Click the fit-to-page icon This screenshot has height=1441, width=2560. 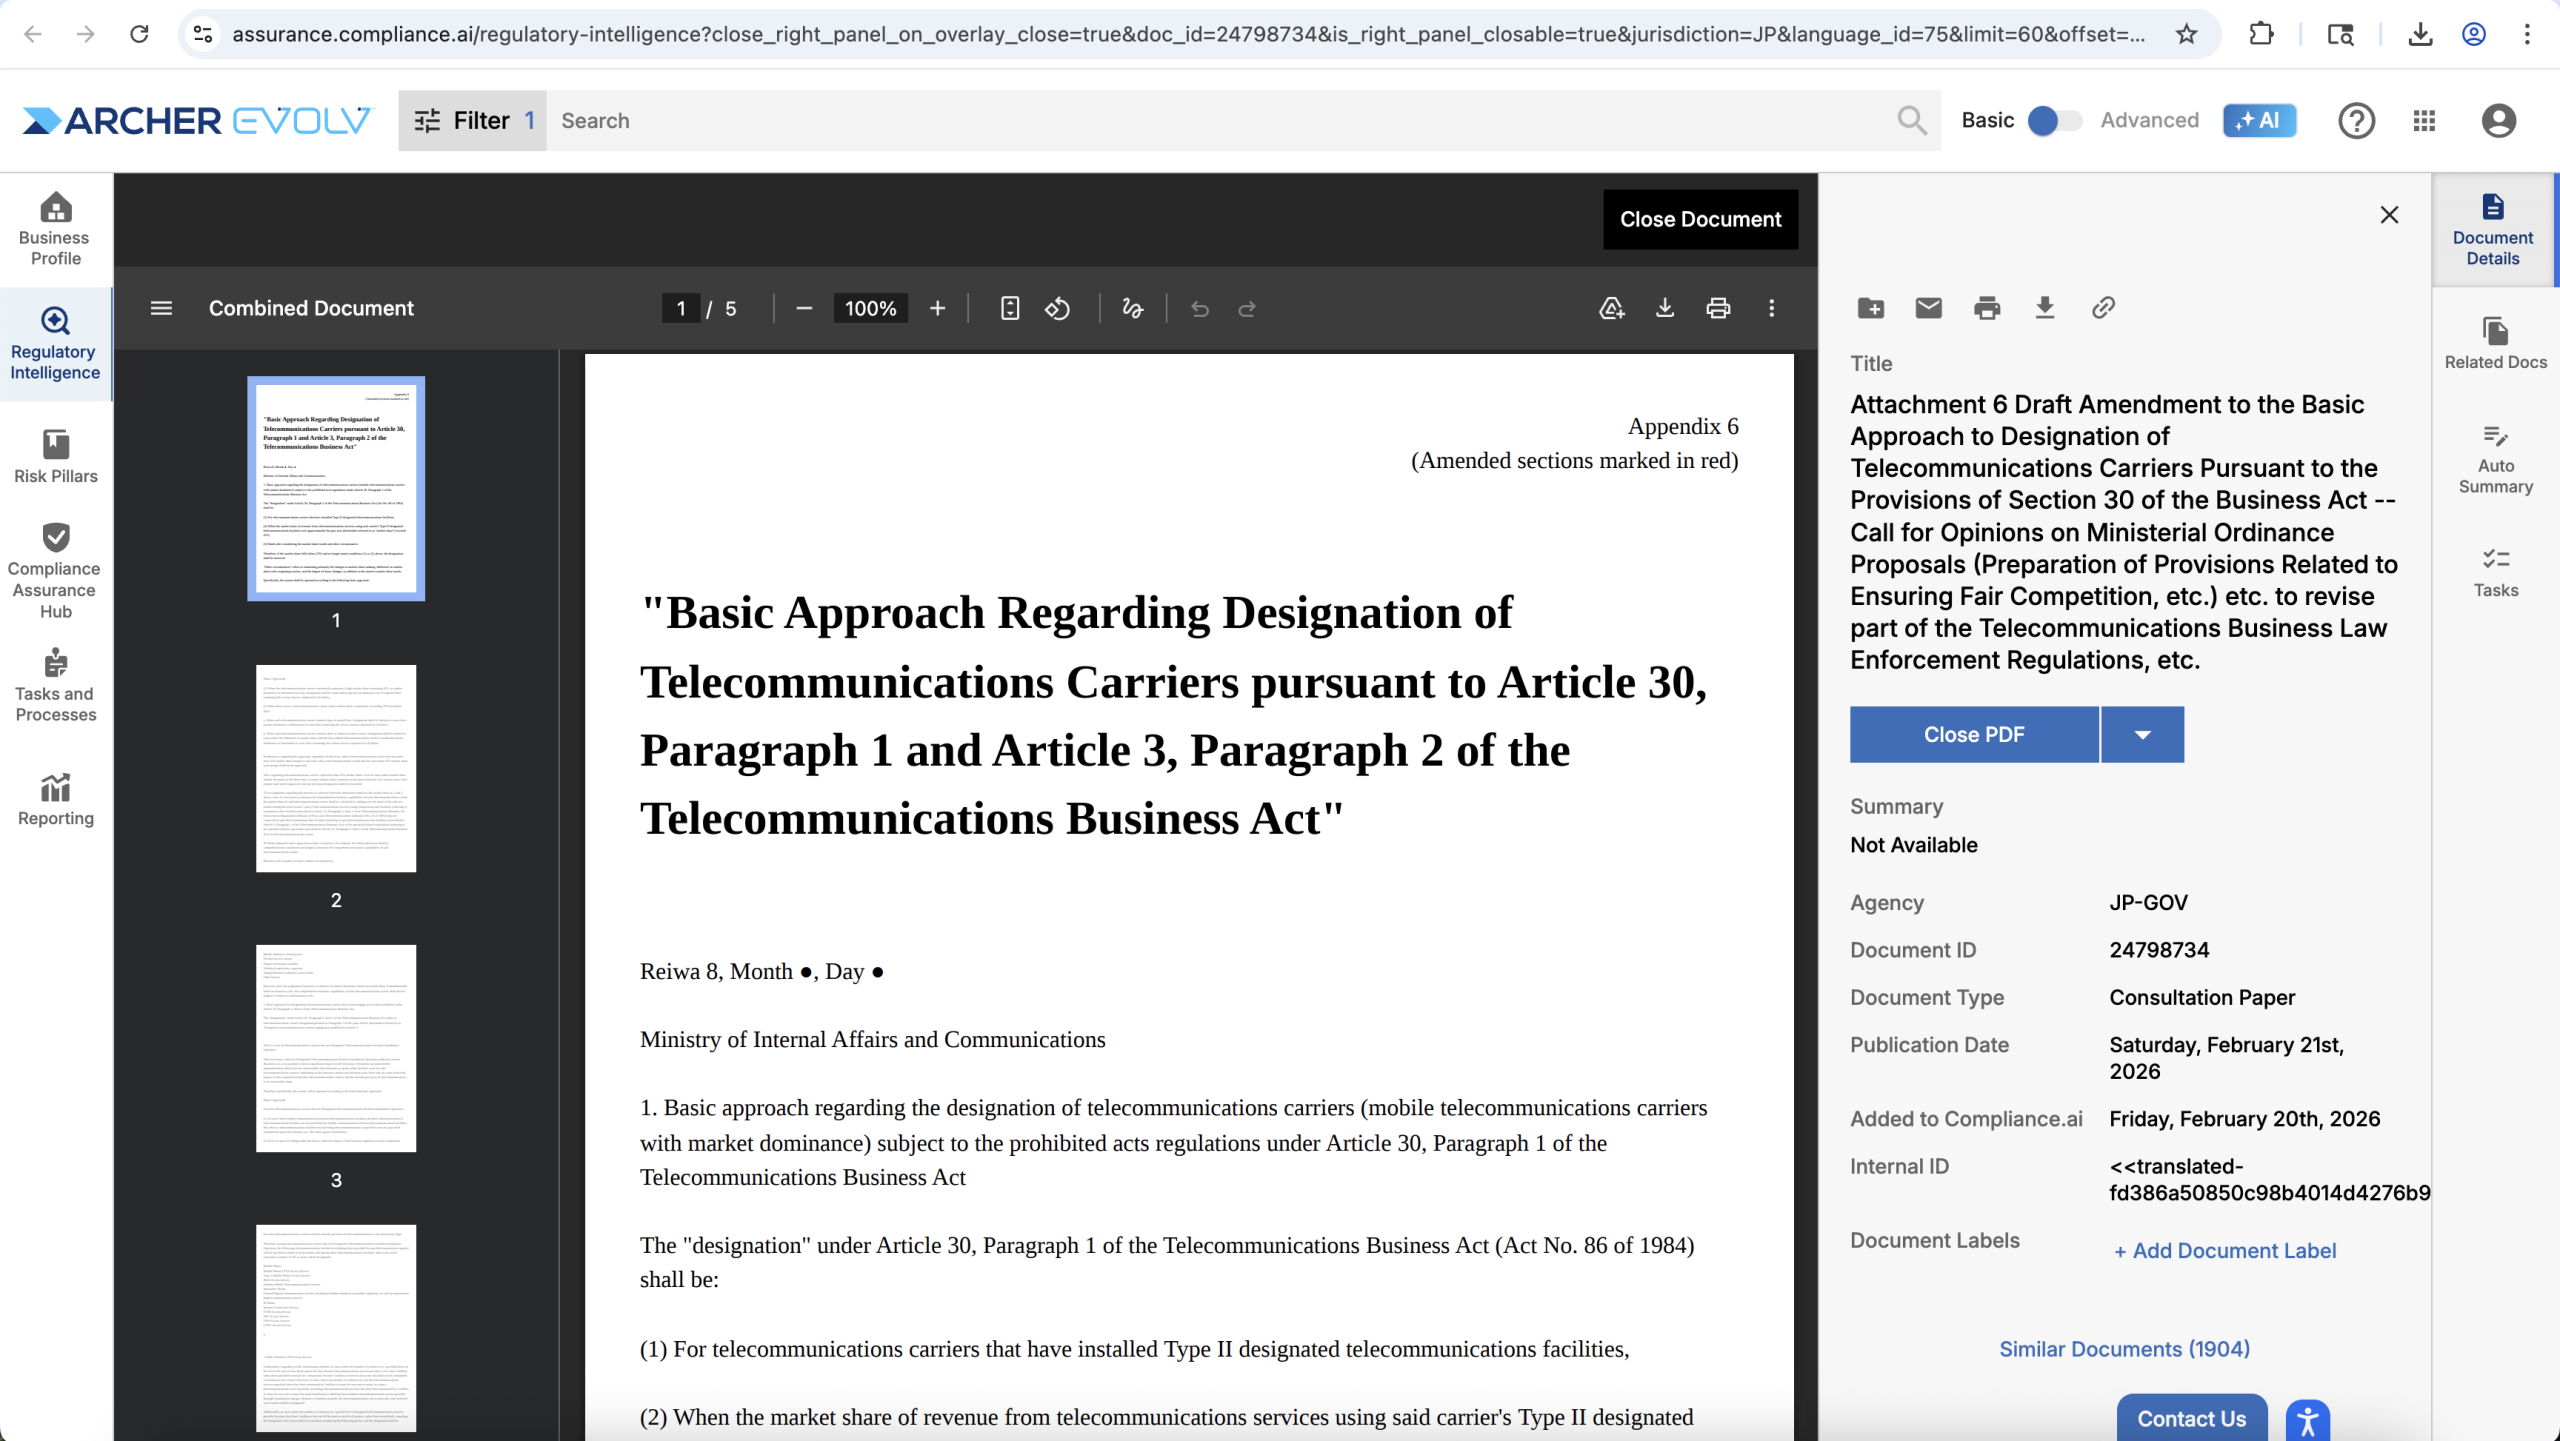[1009, 308]
